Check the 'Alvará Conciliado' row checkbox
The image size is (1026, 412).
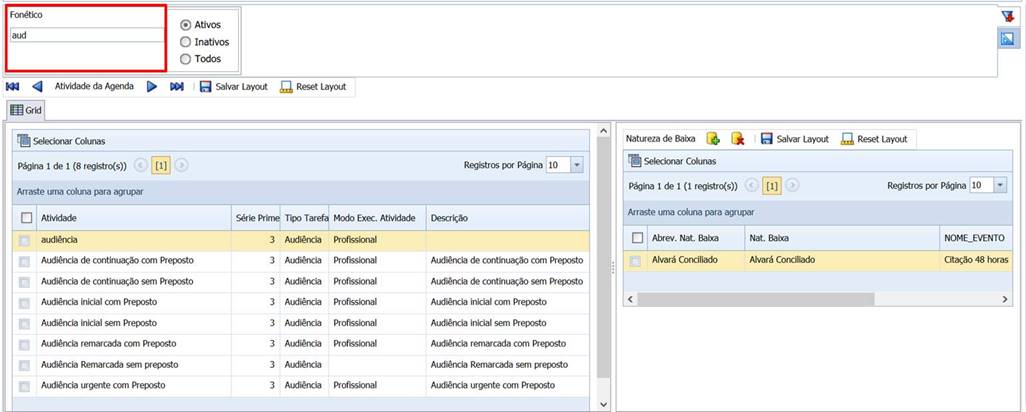coord(635,261)
